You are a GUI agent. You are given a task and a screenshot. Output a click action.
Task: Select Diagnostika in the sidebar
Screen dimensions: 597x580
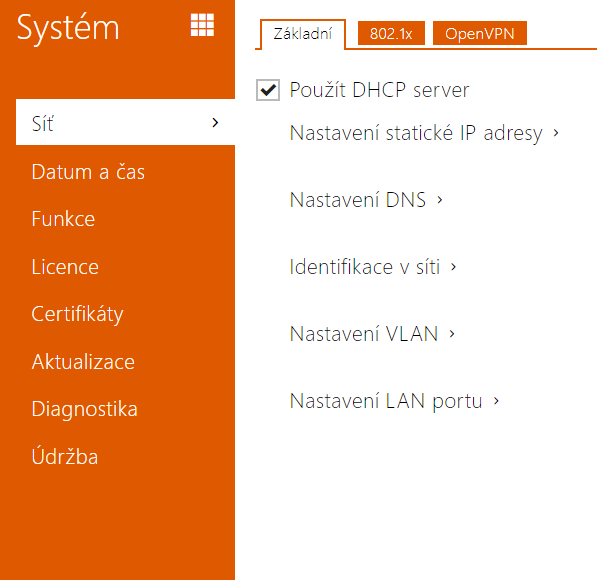(x=85, y=409)
